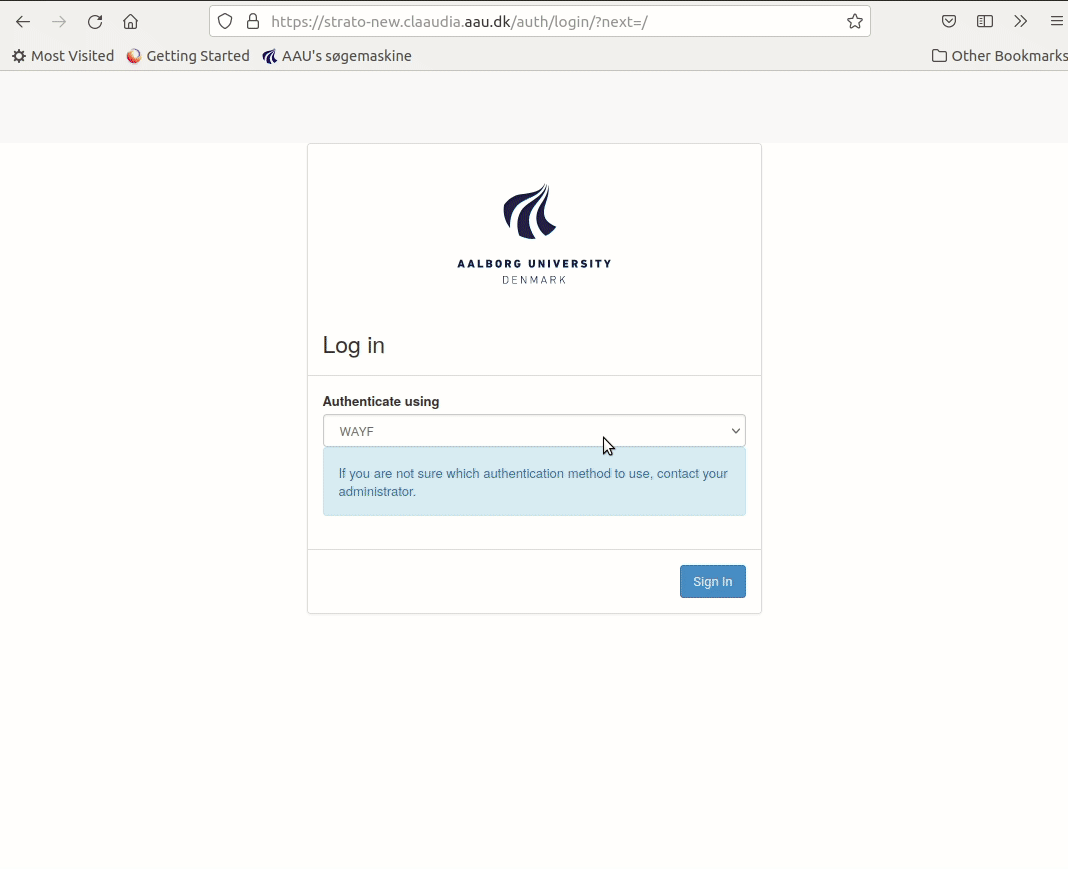Save the page to Pocket

click(x=948, y=20)
